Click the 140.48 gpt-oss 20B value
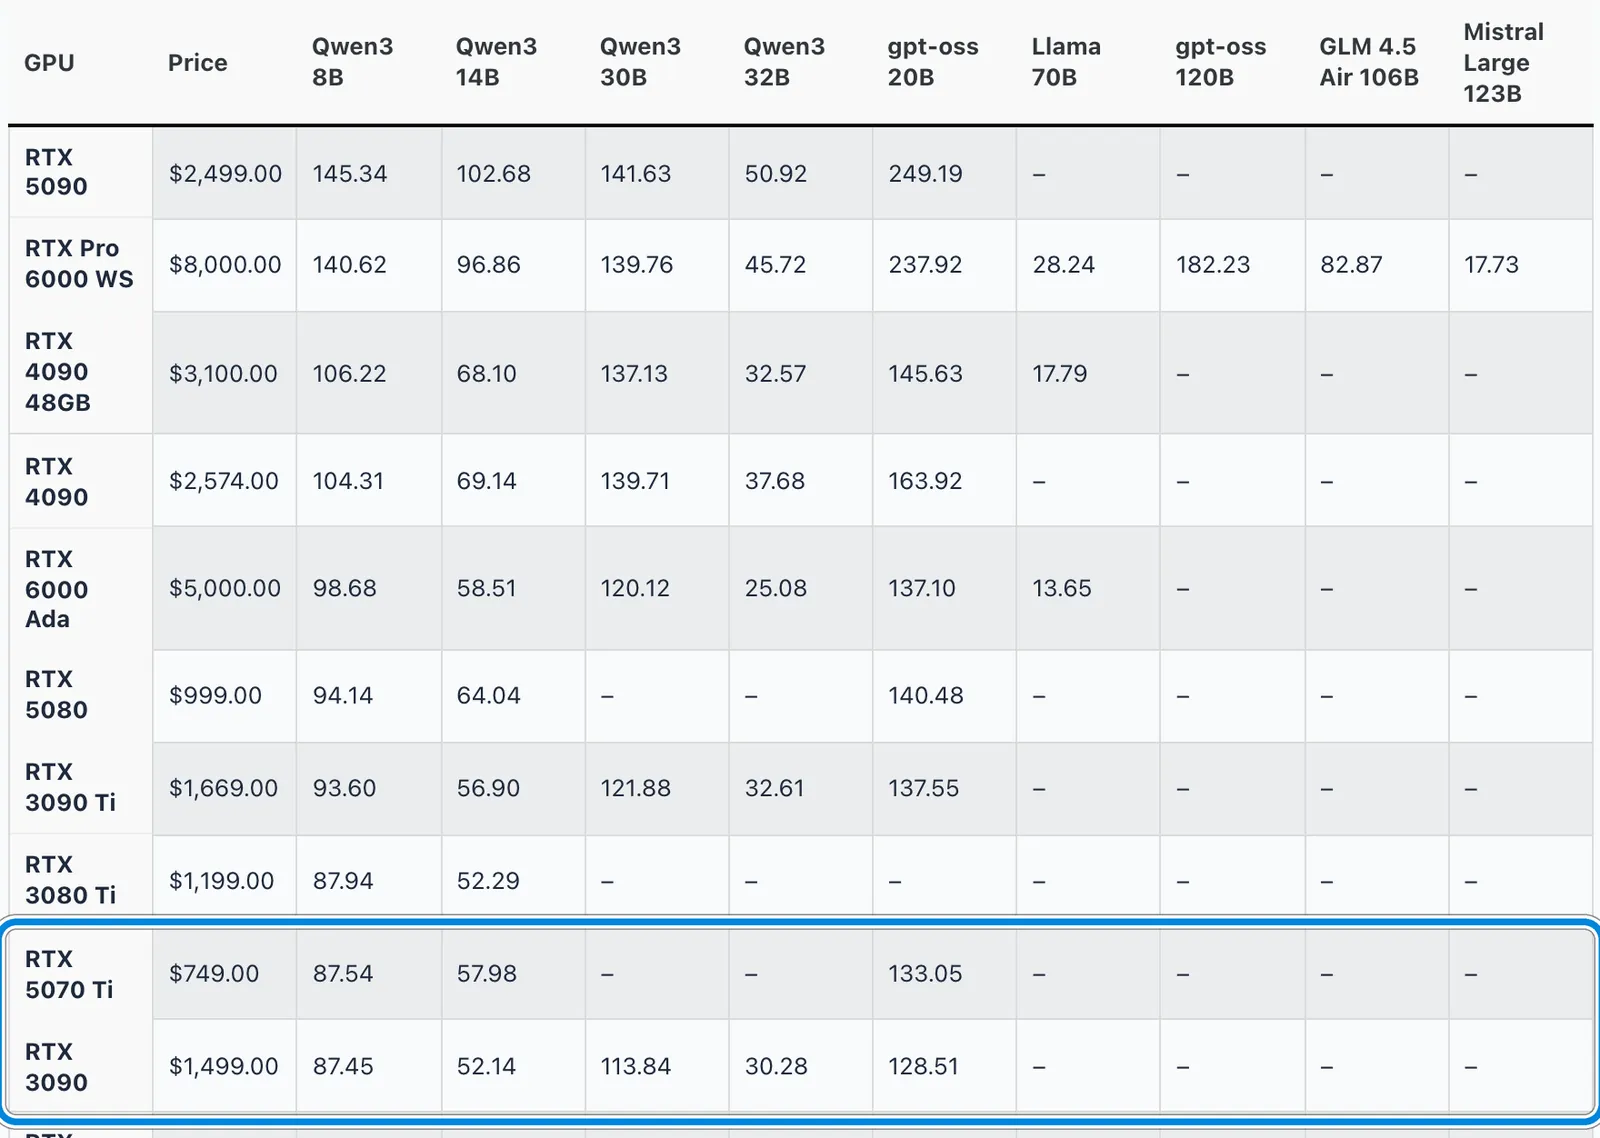1600x1138 pixels. coord(926,695)
